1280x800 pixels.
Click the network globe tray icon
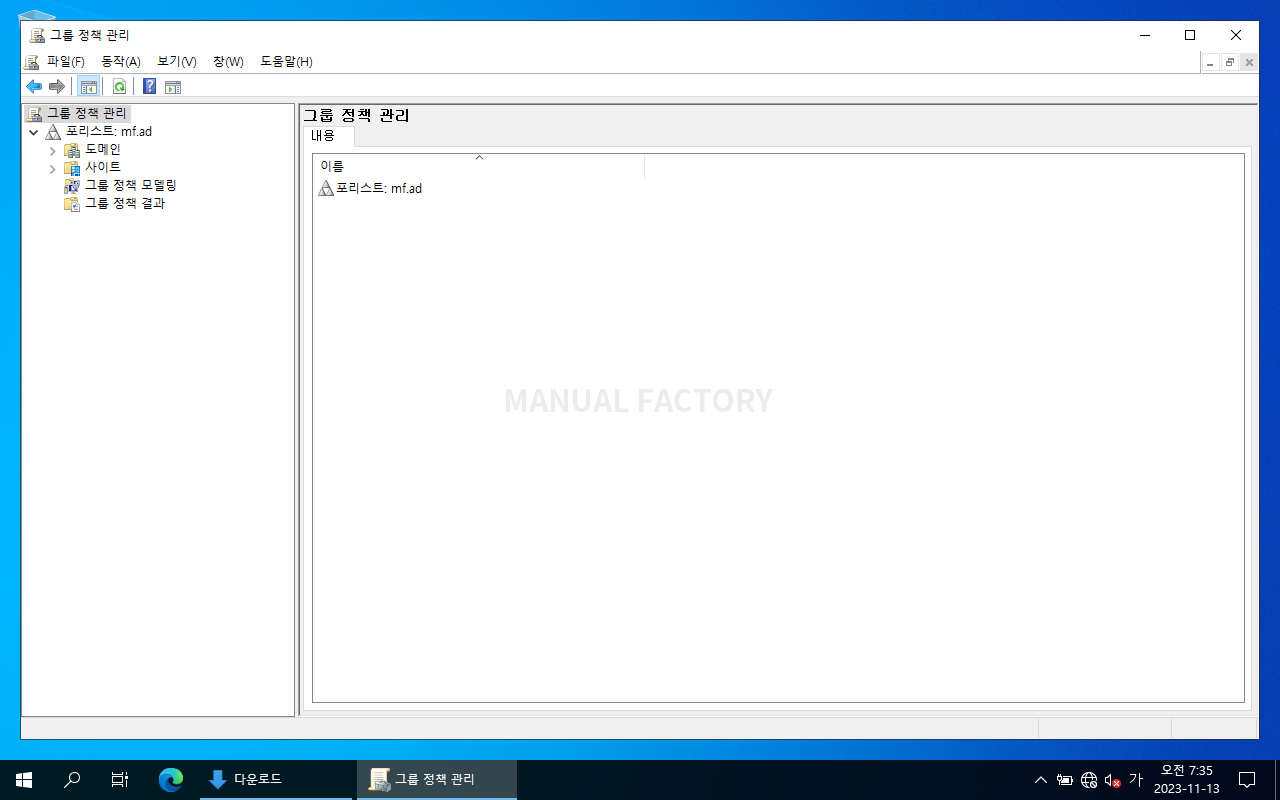(x=1089, y=780)
